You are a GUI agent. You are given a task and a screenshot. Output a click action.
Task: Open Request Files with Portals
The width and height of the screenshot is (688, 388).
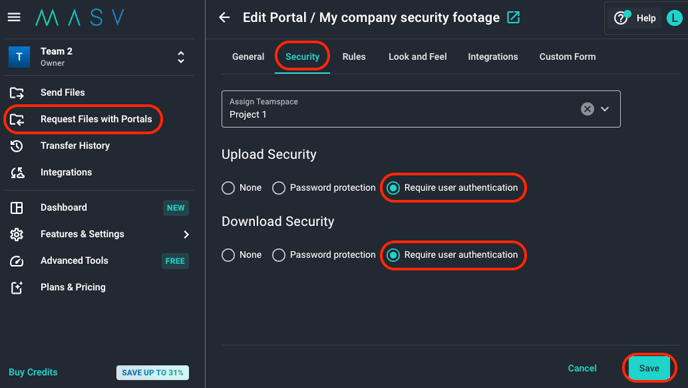click(96, 119)
